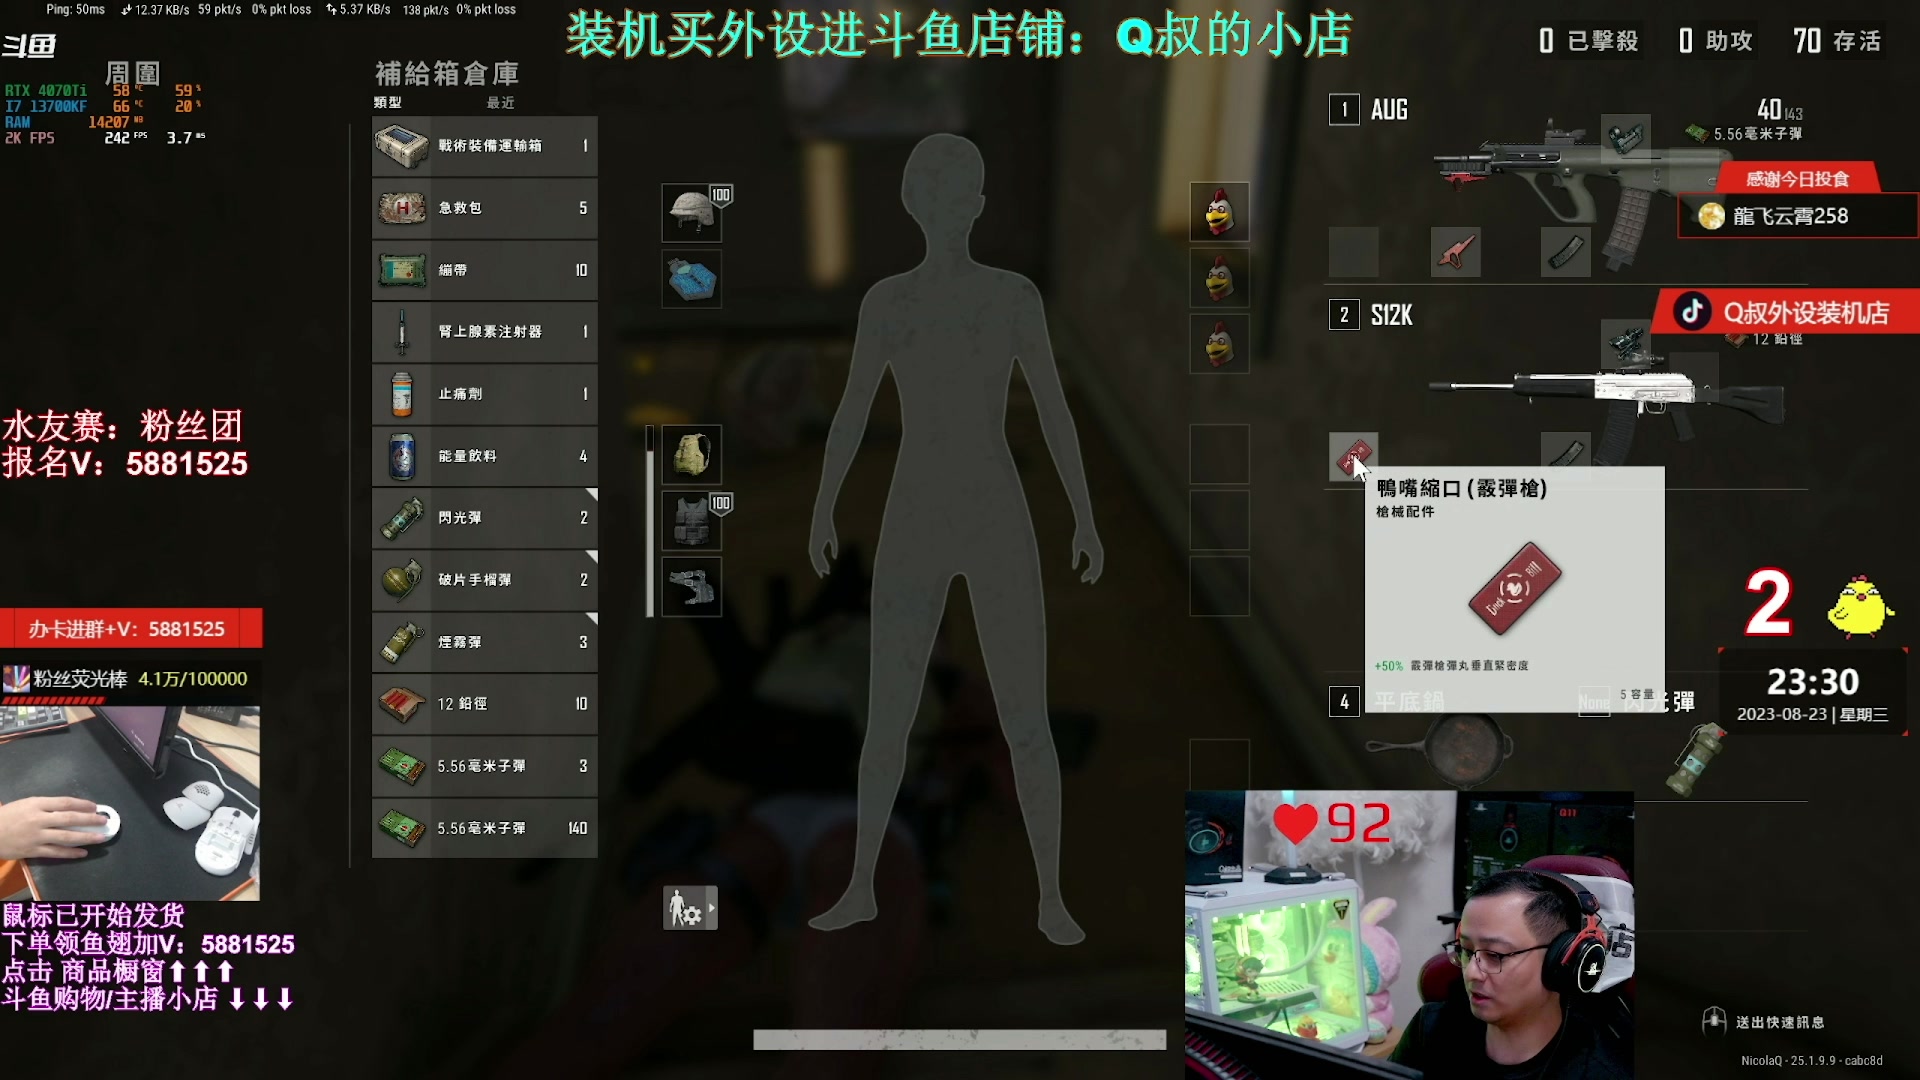Viewport: 1920px width, 1080px height.
Task: Click the 閃光彈 list label
Action: [460, 518]
